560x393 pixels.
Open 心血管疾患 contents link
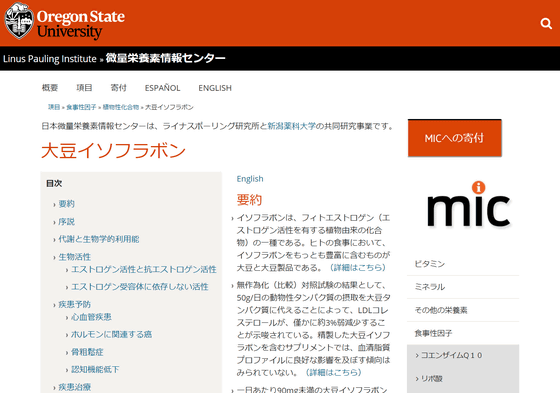[91, 317]
